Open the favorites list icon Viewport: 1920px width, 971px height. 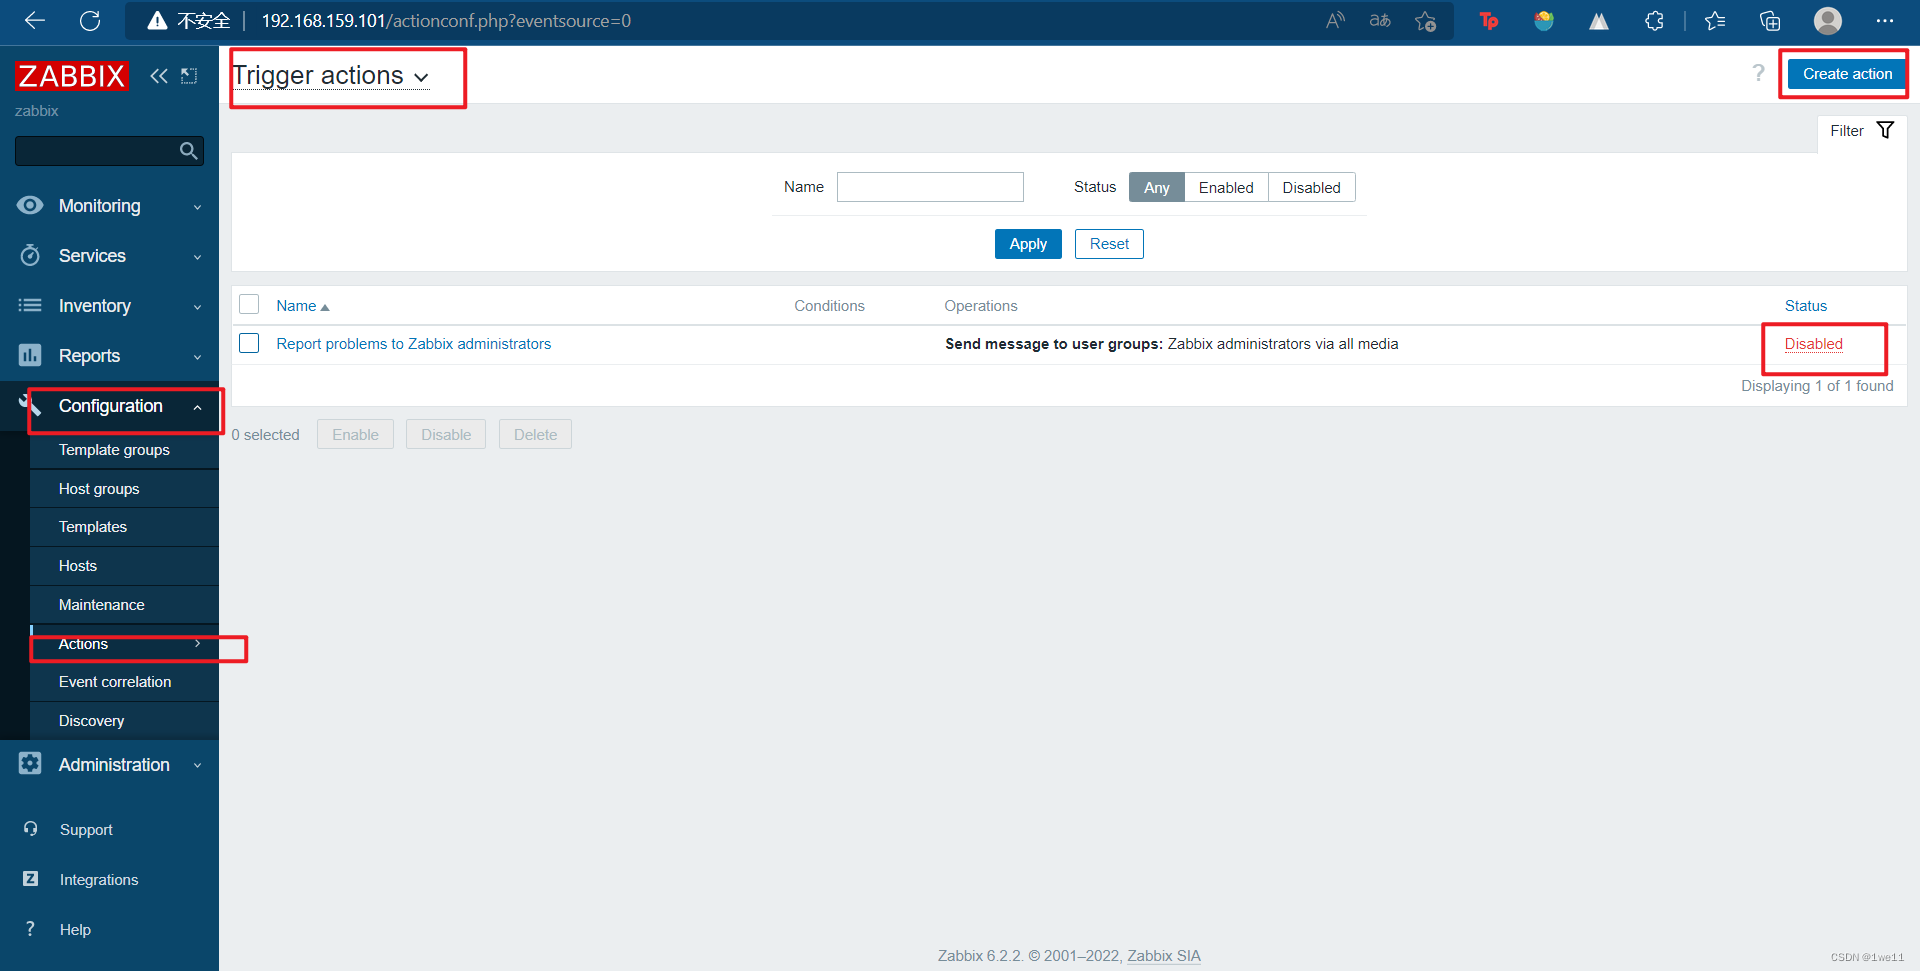[x=1715, y=20]
